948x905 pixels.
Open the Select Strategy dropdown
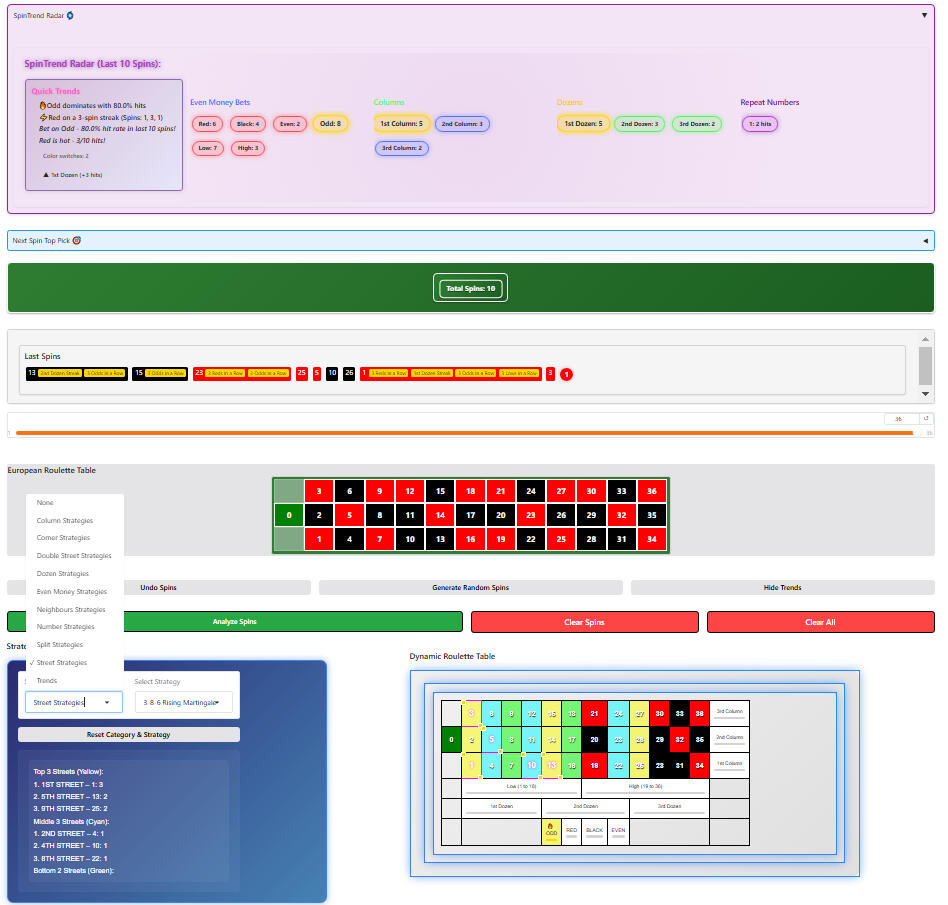[x=183, y=702]
